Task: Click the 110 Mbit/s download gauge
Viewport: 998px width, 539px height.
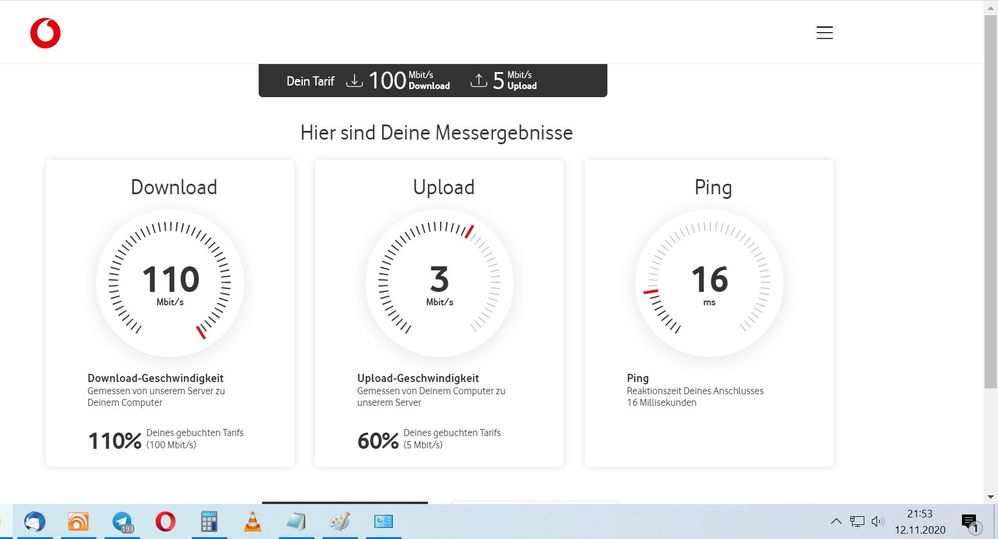Action: [170, 283]
